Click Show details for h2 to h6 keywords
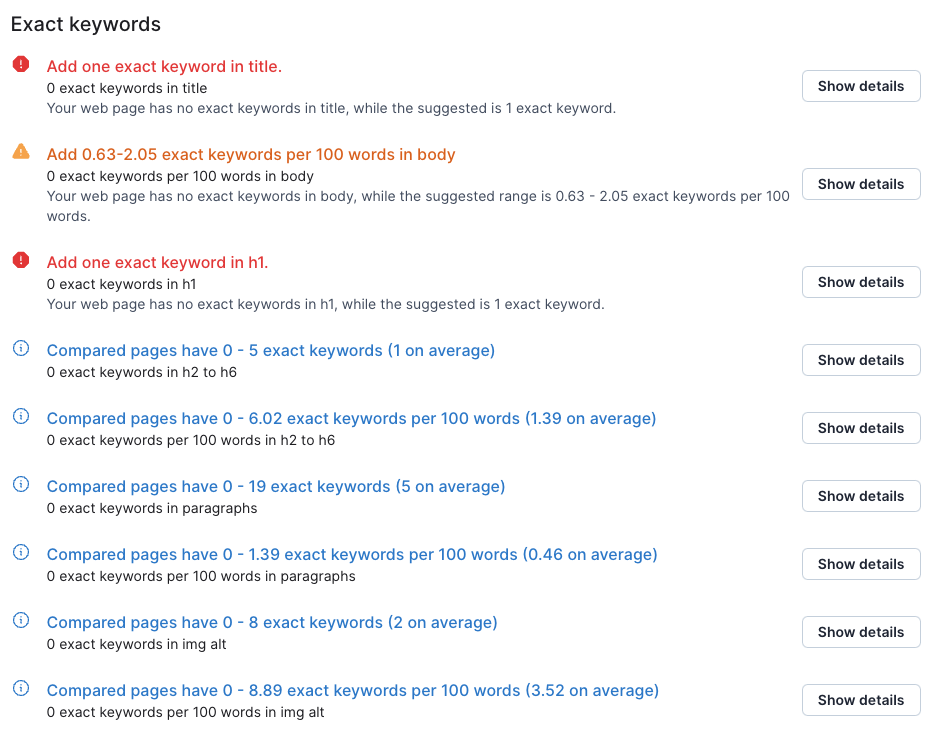Screen dimensions: 930x734 coord(860,360)
